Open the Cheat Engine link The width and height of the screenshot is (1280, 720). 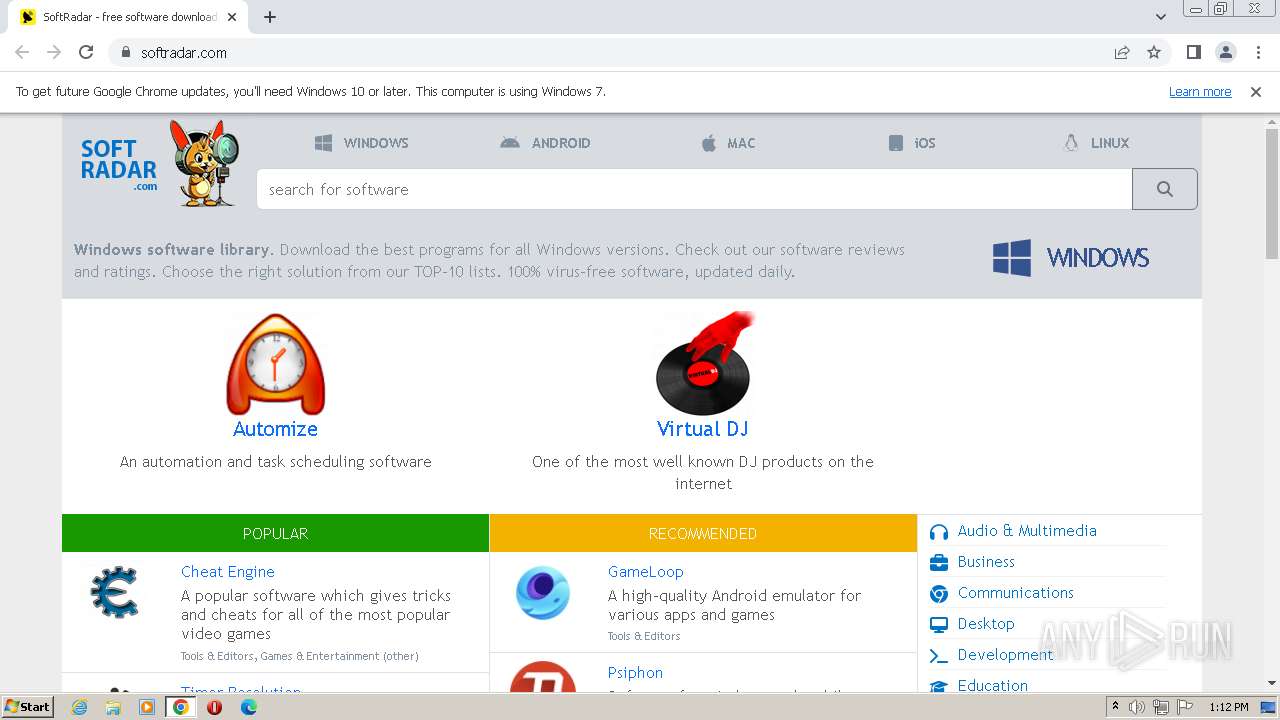(x=228, y=572)
